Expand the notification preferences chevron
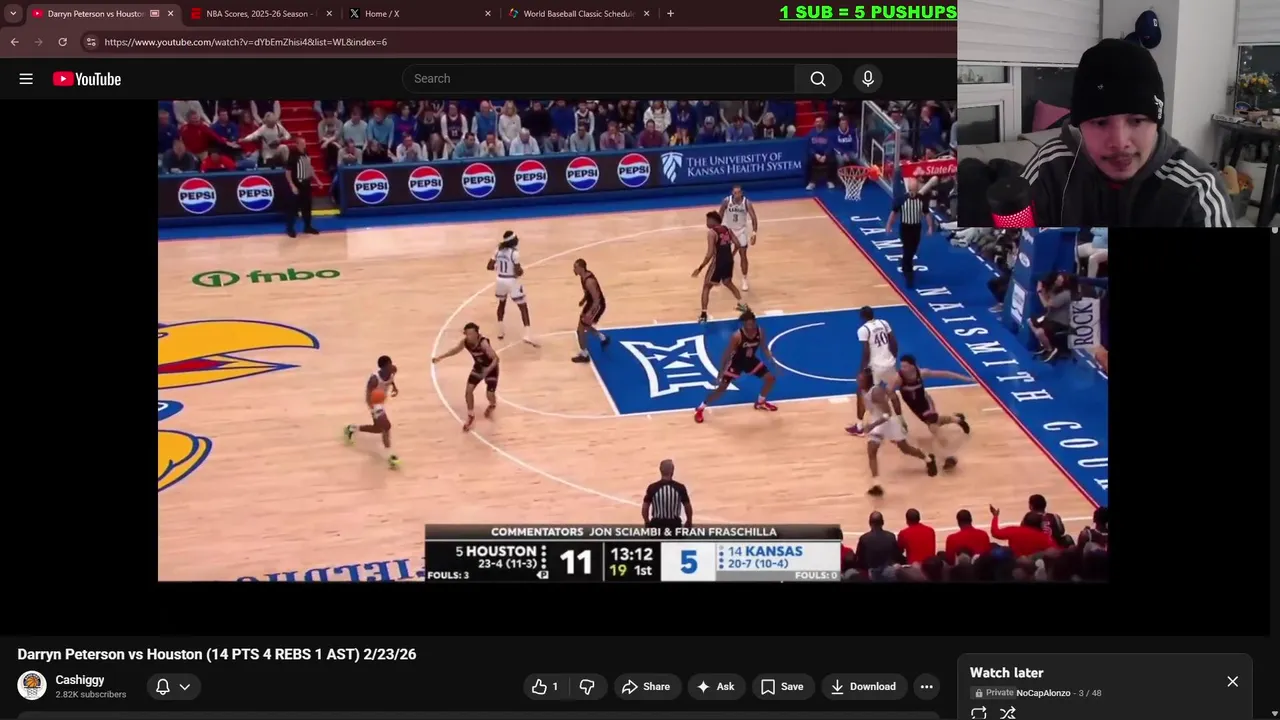 coord(185,687)
